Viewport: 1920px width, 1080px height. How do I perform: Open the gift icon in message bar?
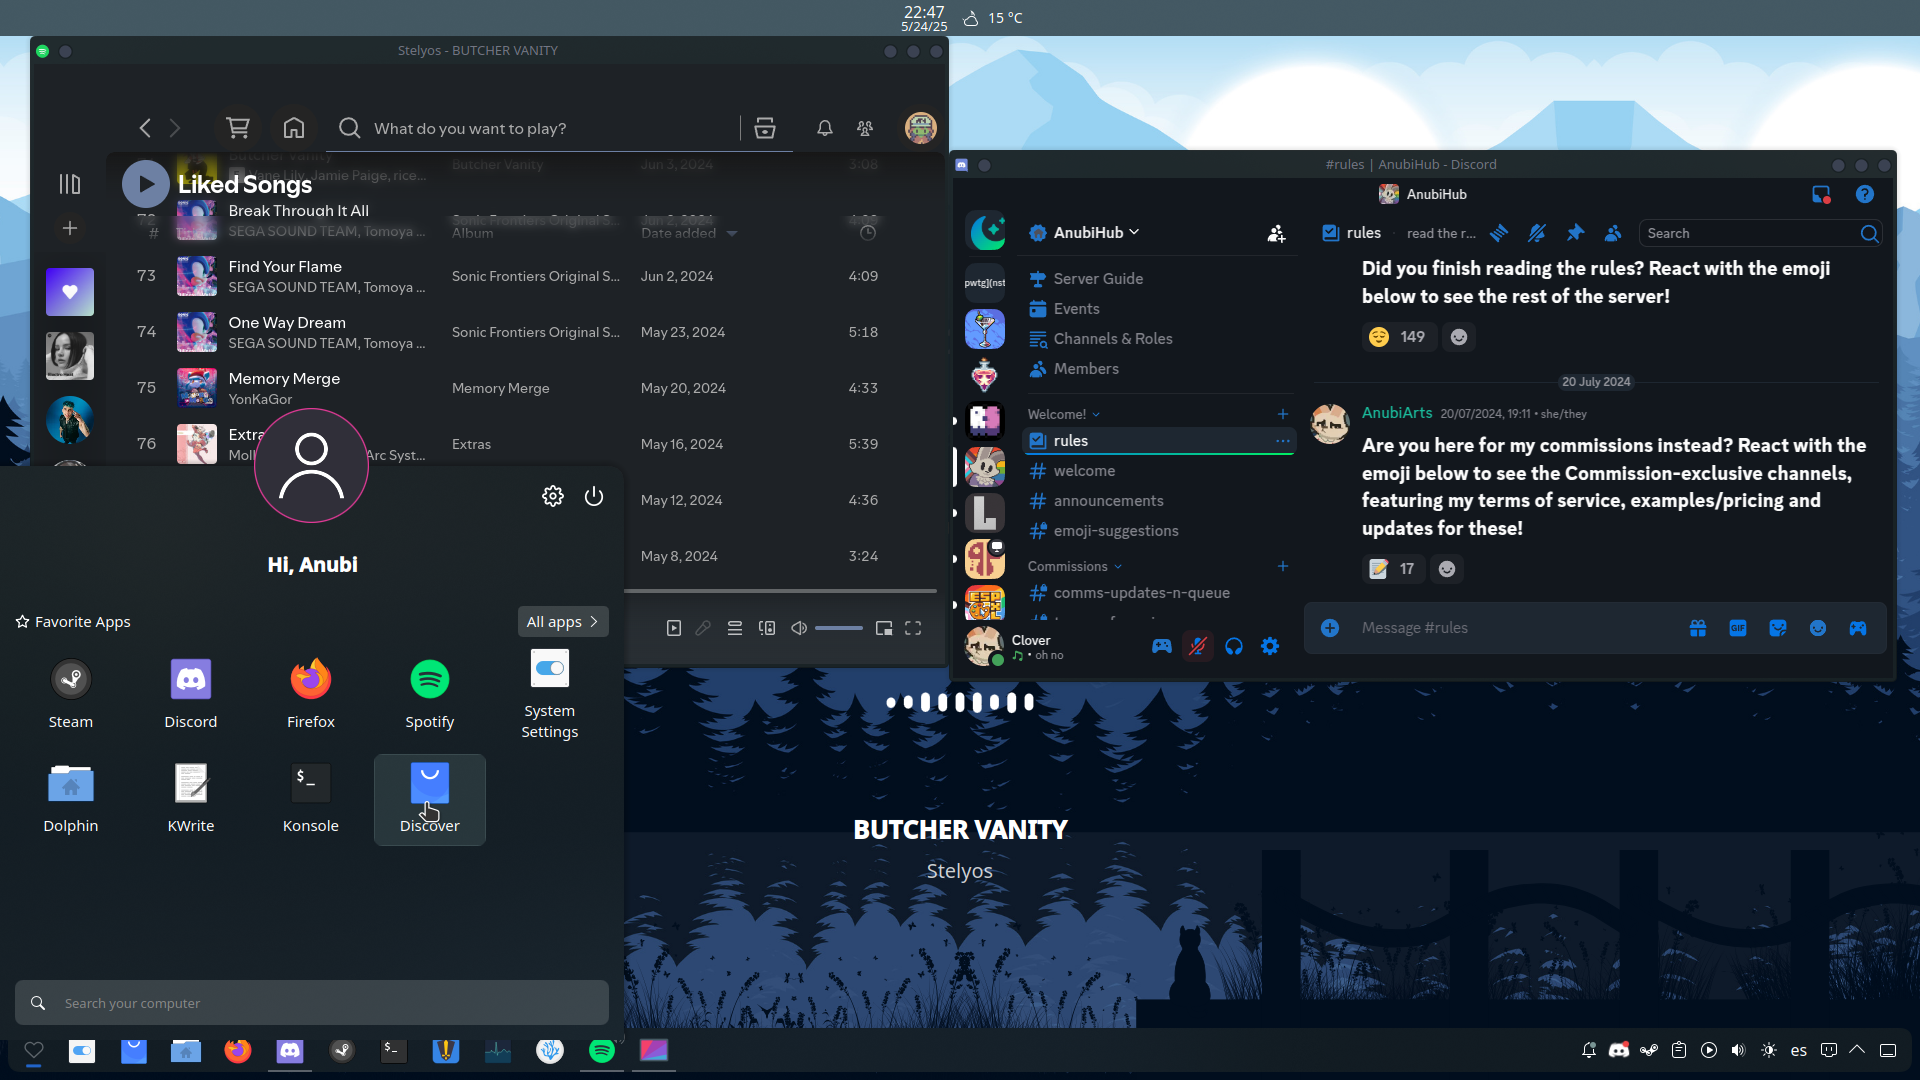tap(1698, 628)
